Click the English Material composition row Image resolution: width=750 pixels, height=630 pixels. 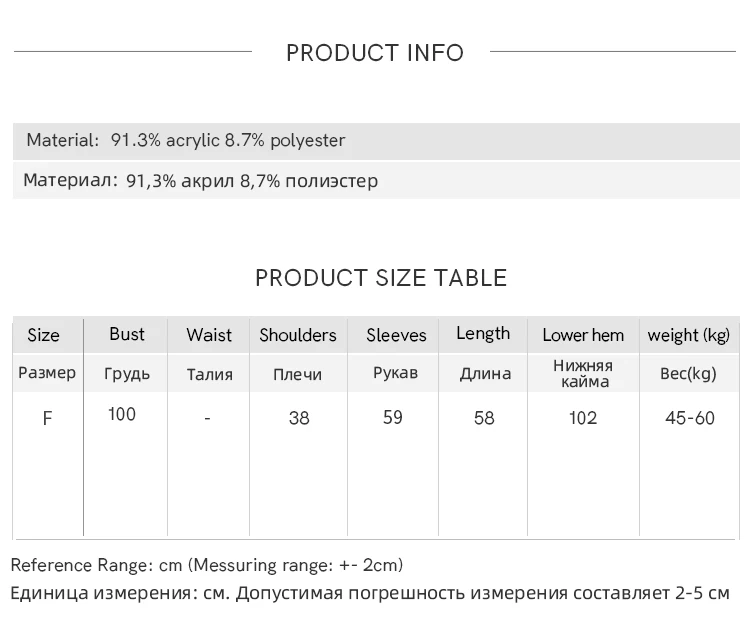pyautogui.click(x=186, y=141)
